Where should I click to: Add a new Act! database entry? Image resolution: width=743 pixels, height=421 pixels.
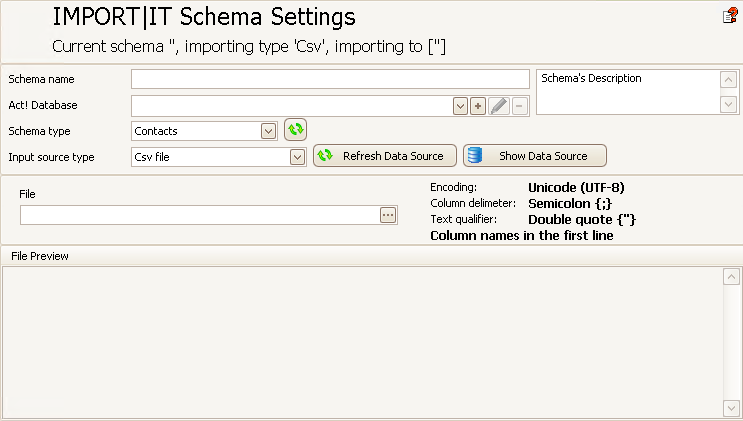(x=478, y=106)
